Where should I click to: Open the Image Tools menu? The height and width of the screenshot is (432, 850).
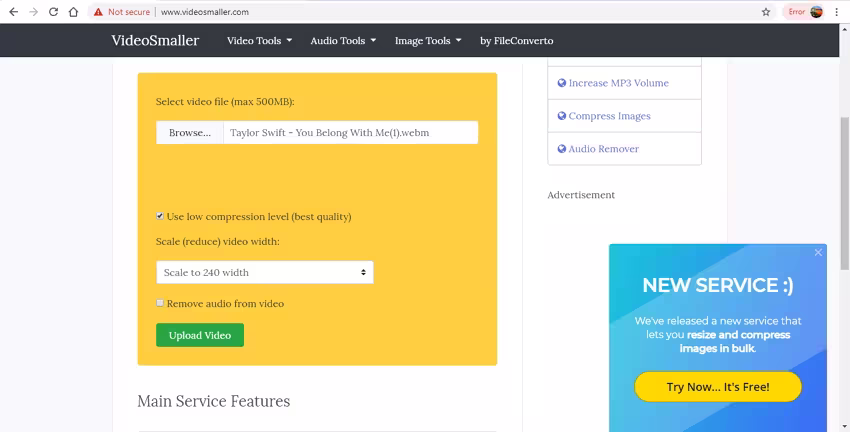[x=428, y=41]
